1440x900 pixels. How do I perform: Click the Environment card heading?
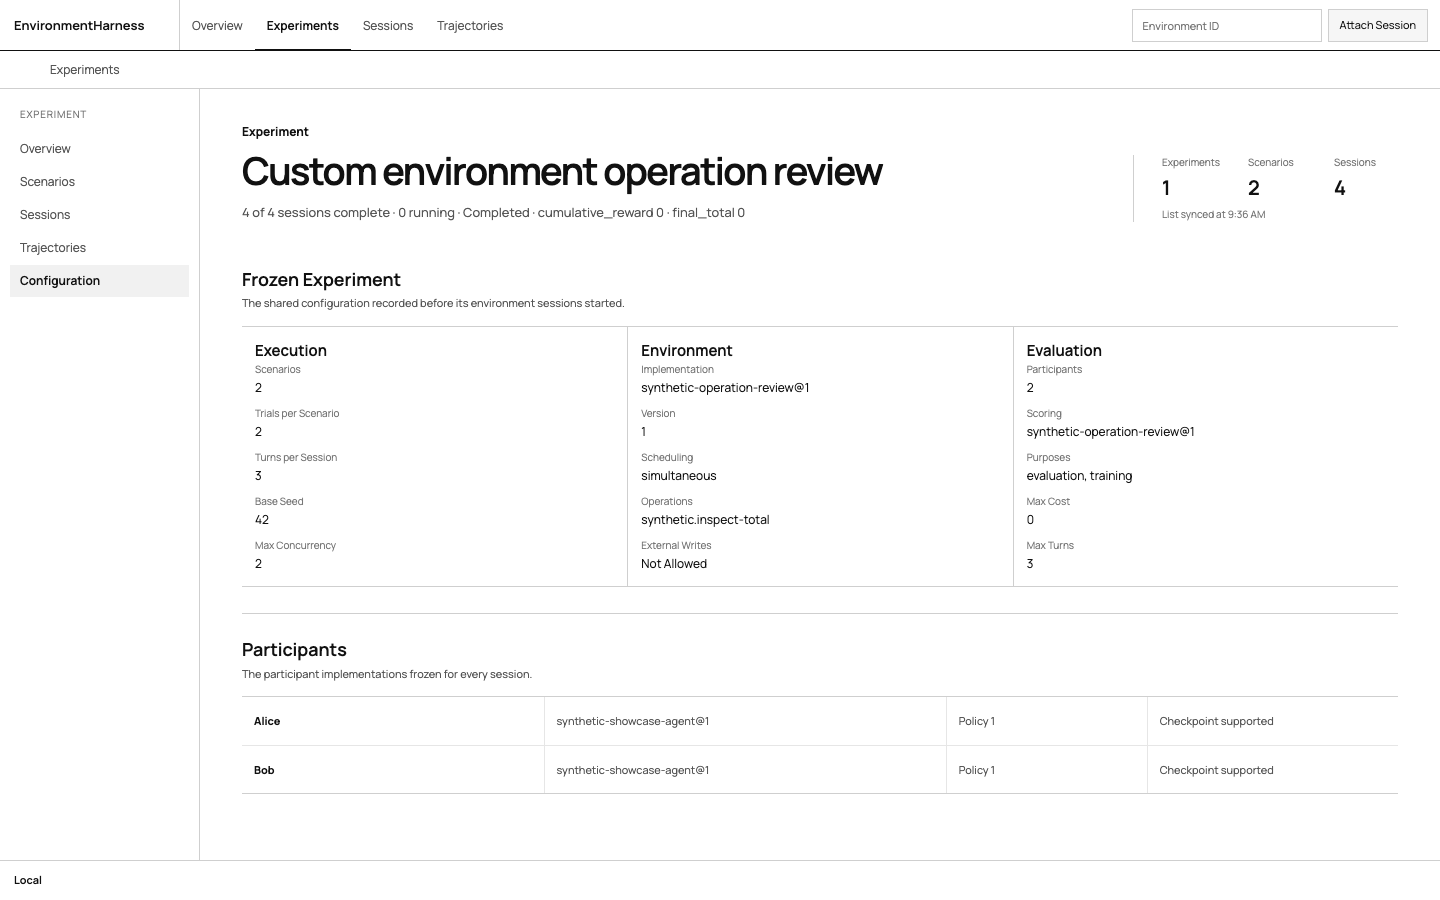[x=686, y=350]
